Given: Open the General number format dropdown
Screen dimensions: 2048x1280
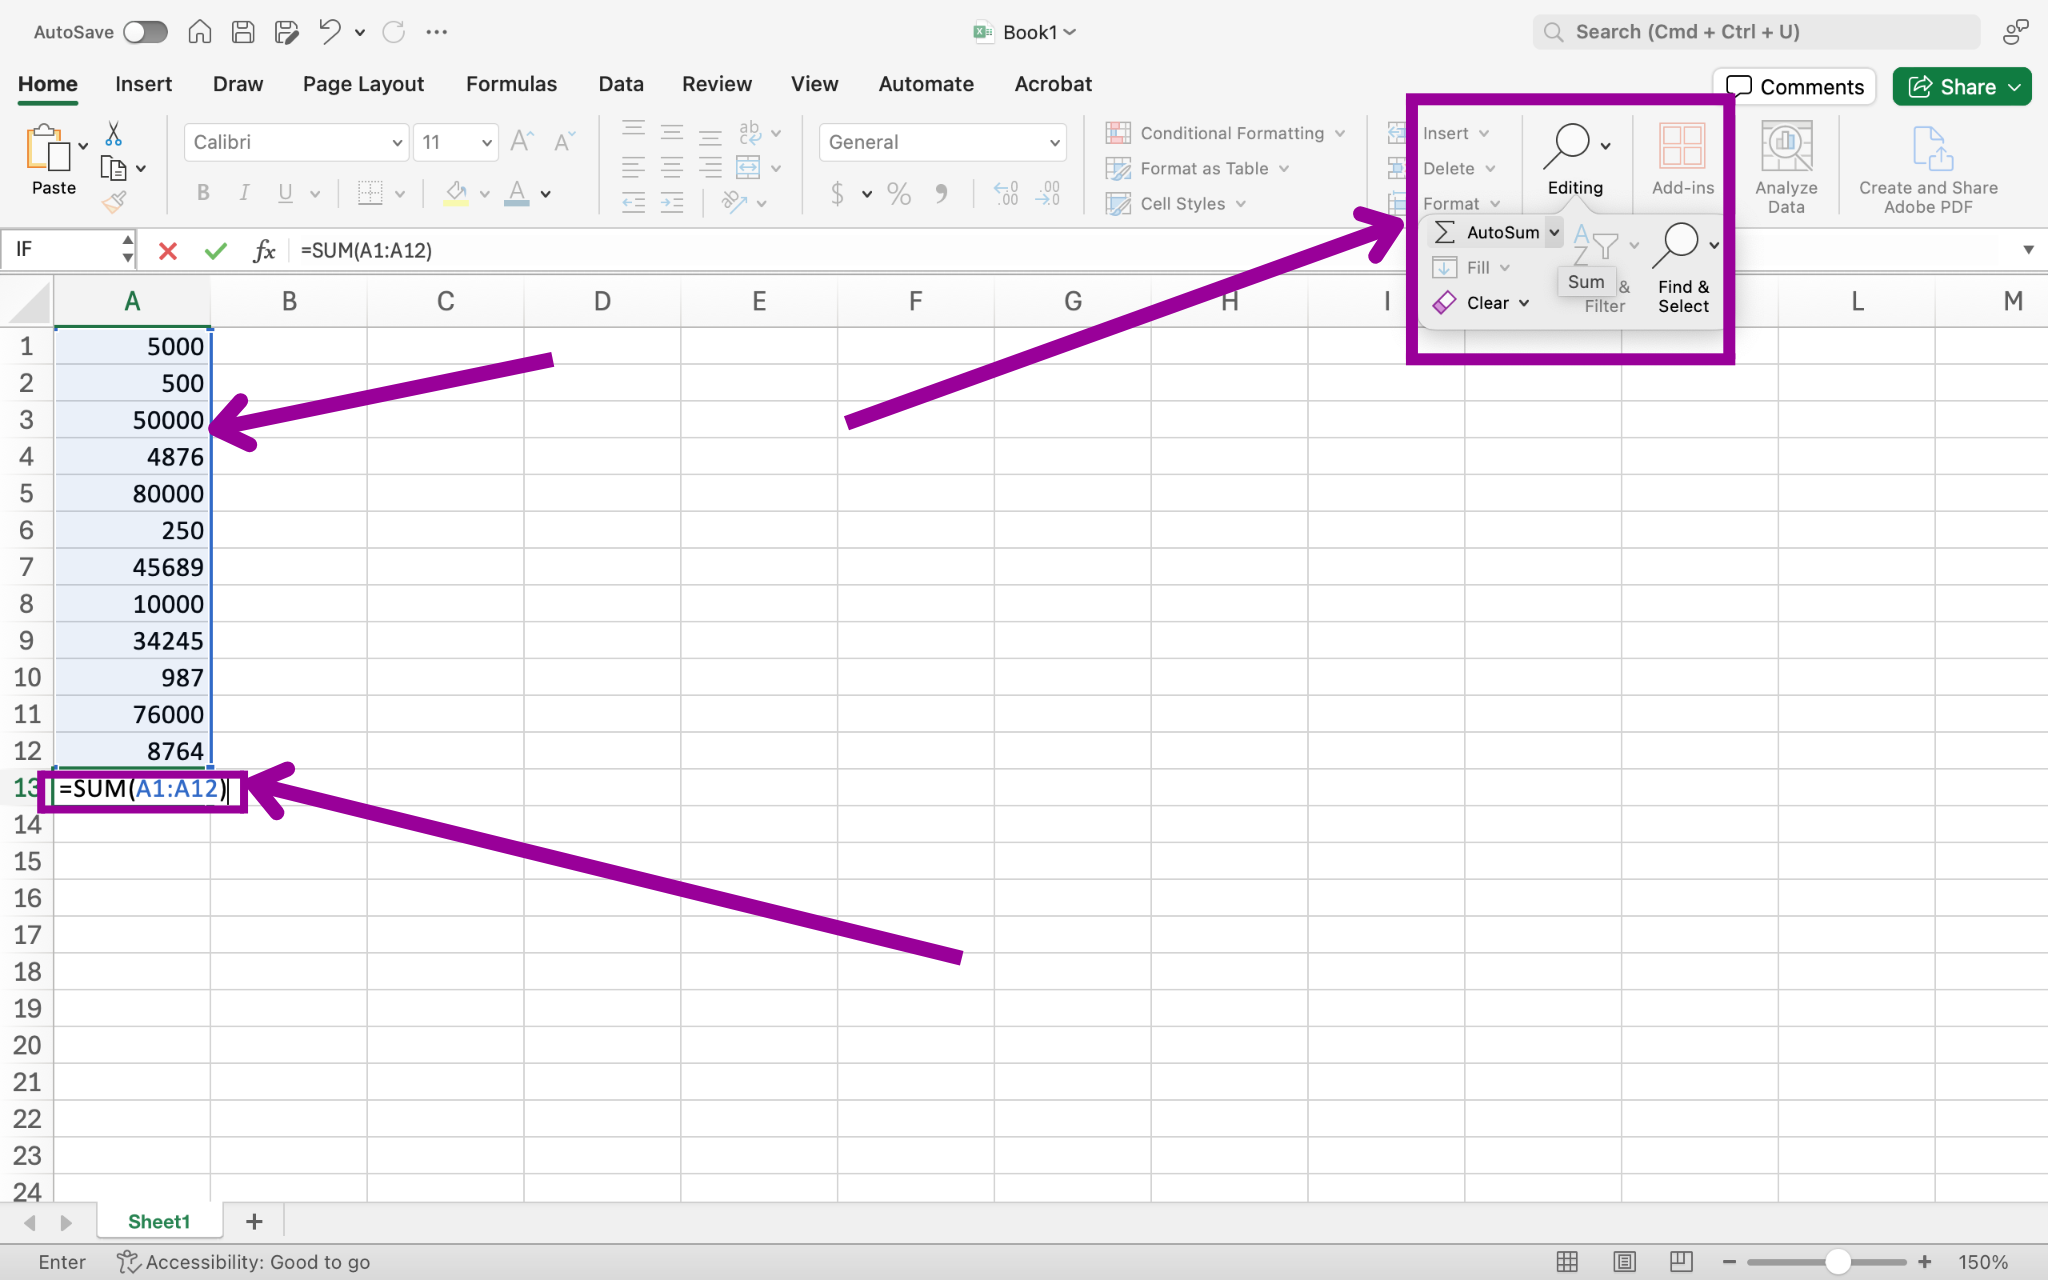Looking at the screenshot, I should (943, 142).
